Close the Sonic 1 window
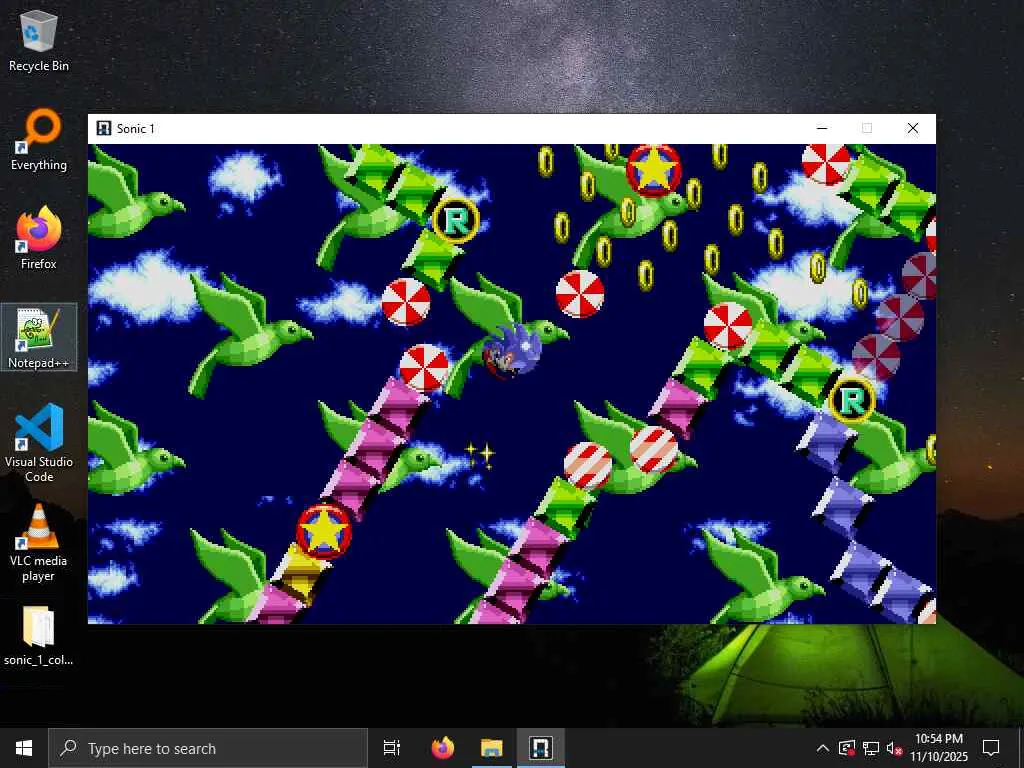The image size is (1024, 768). coord(913,128)
